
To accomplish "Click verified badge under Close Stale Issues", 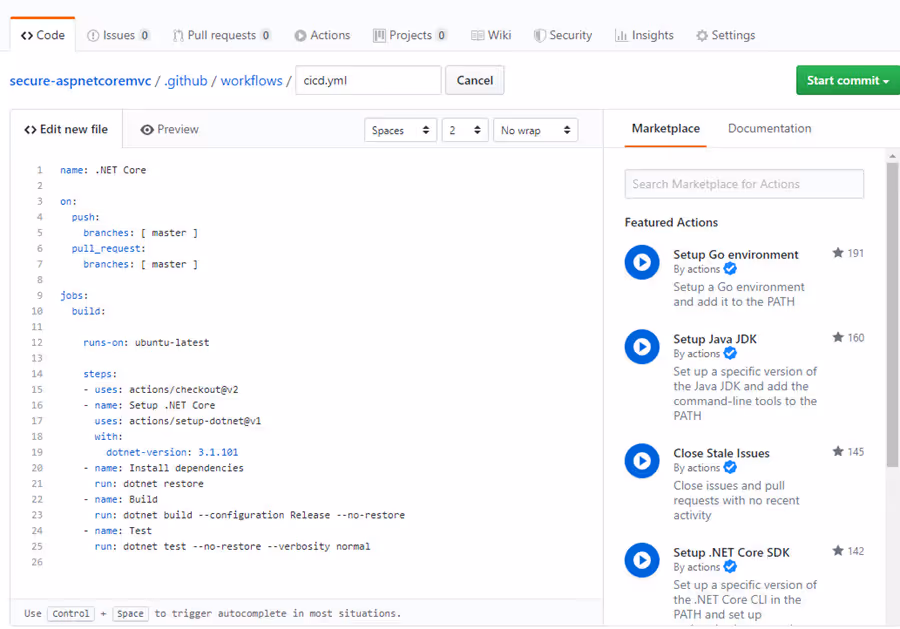I will [730, 467].
